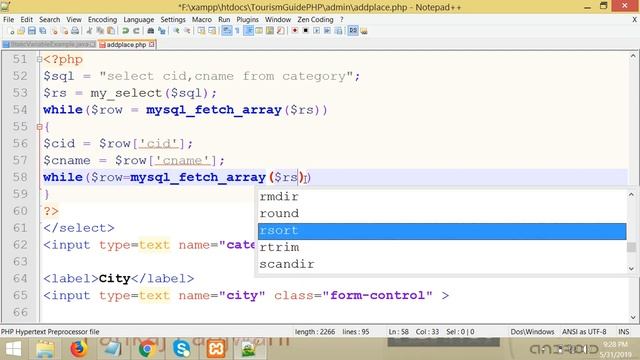640x360 pixels.
Task: Open the Encoding menu
Action: tap(102, 20)
